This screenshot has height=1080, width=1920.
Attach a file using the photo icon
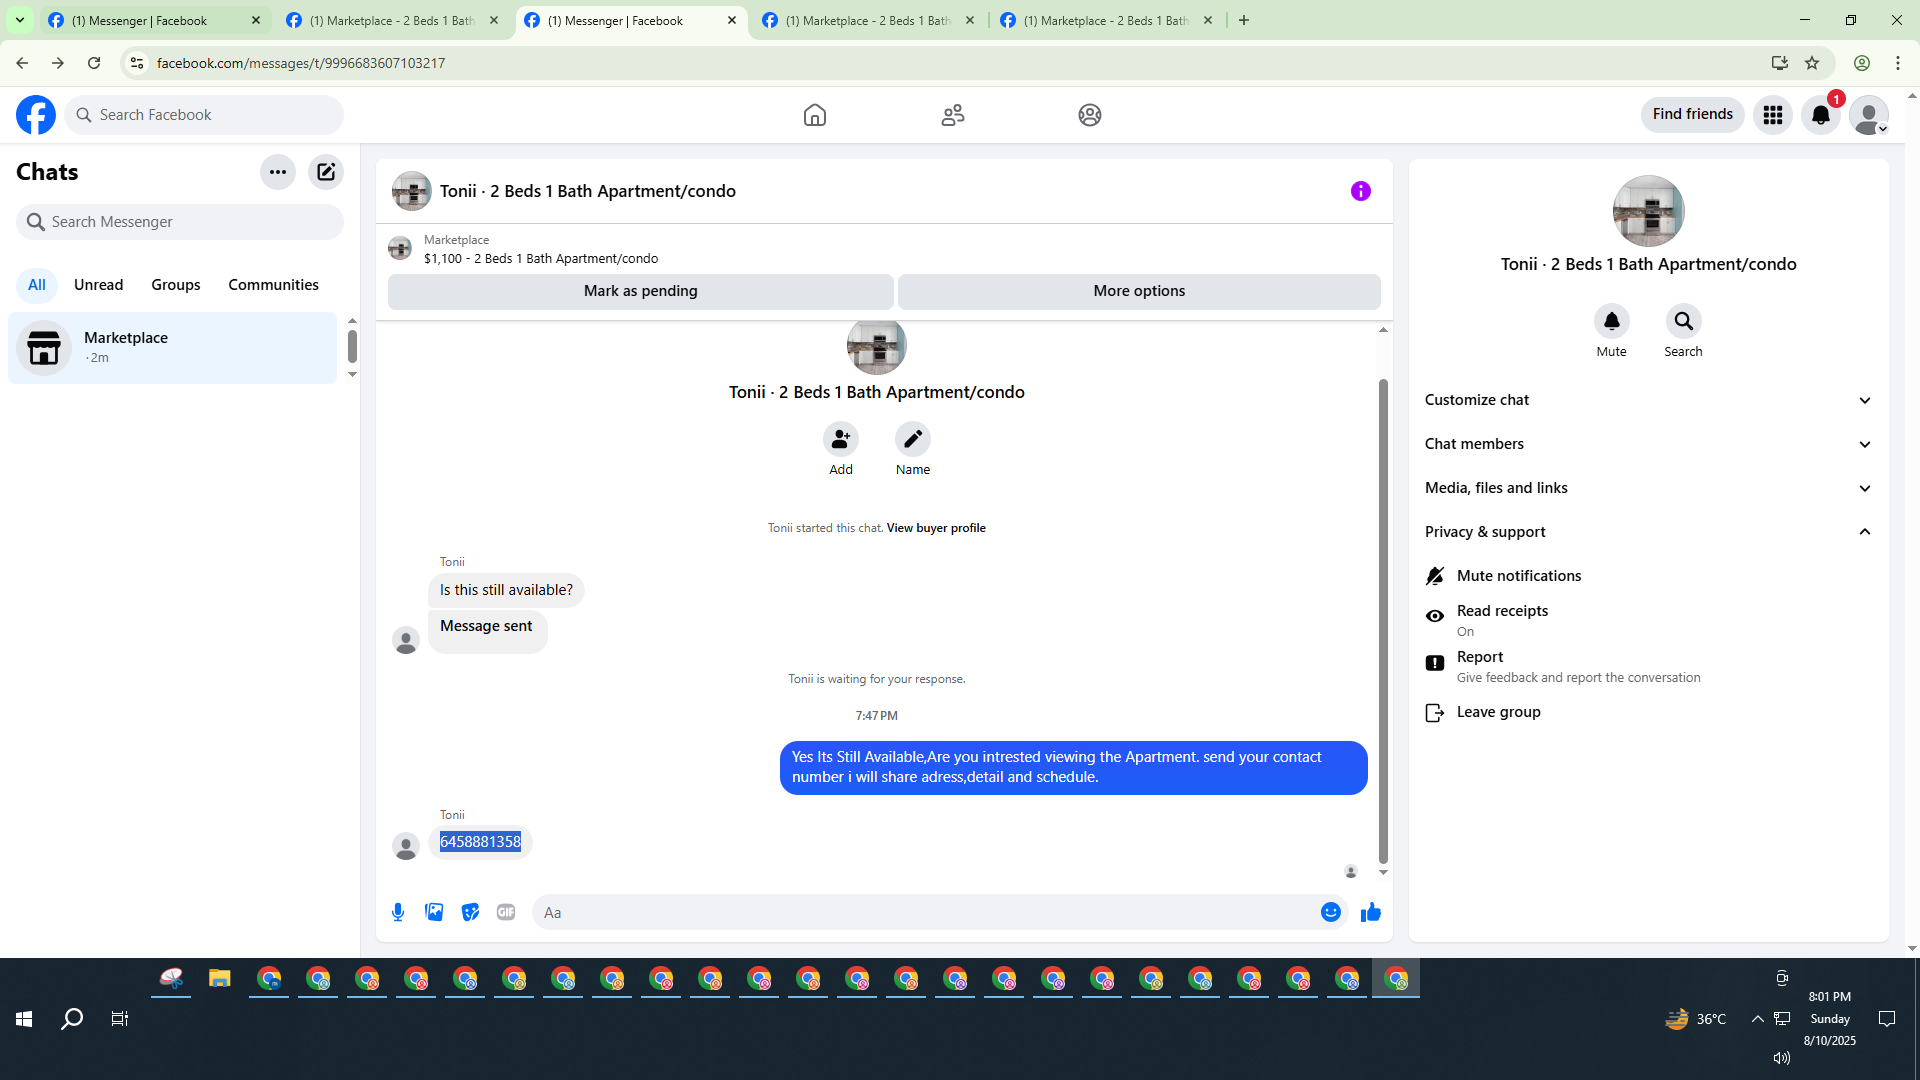tap(434, 912)
